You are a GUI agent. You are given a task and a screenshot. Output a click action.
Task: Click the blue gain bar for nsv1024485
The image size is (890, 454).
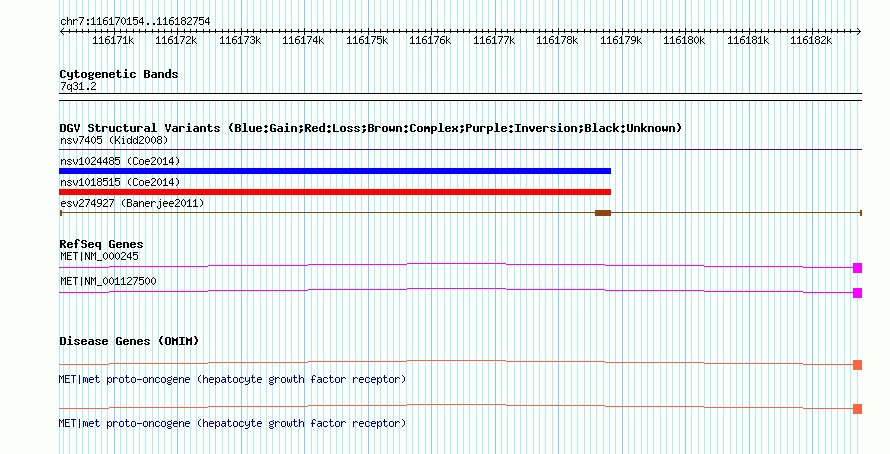pos(335,171)
